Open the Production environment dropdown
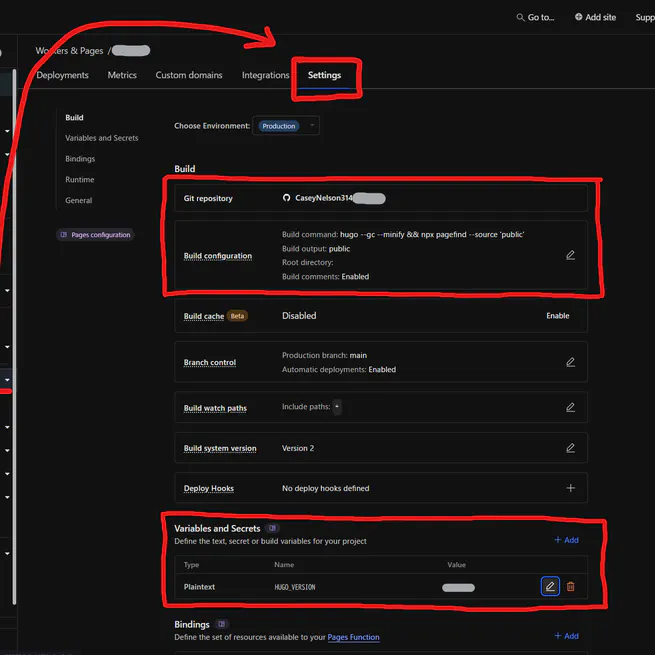This screenshot has height=655, width=655. click(288, 126)
